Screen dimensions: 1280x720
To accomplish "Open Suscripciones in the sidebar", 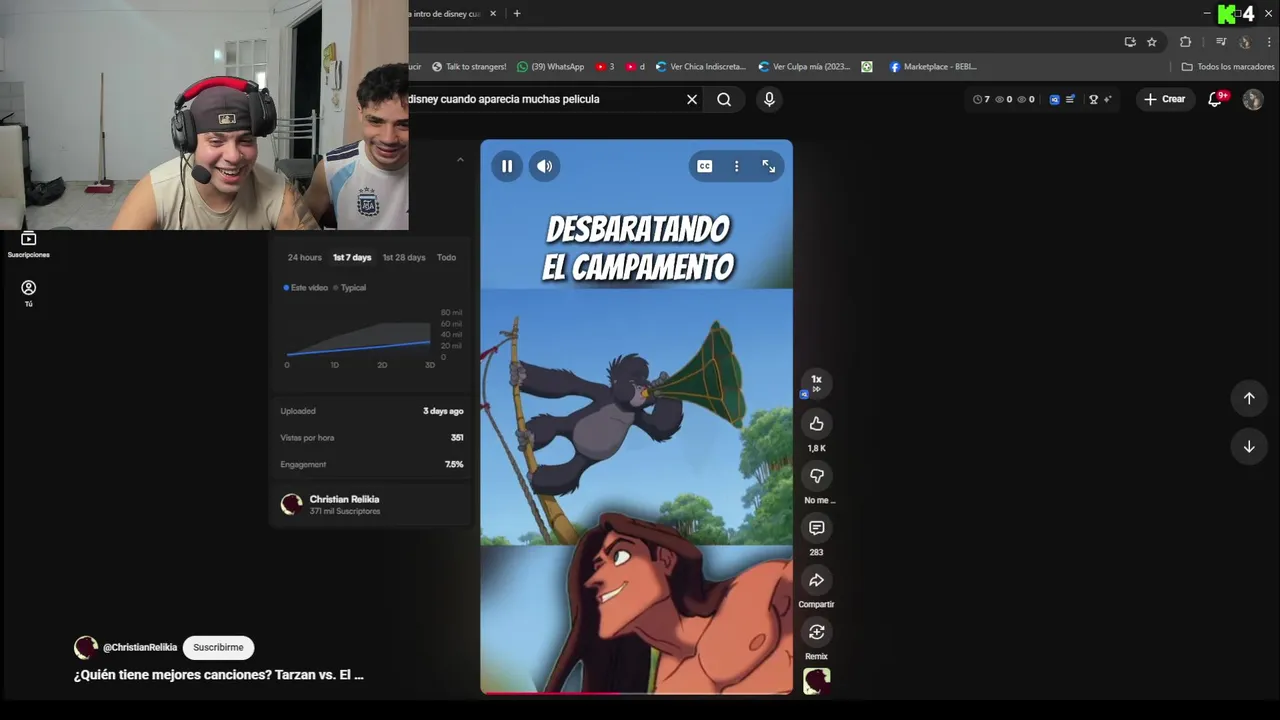I will 28,244.
